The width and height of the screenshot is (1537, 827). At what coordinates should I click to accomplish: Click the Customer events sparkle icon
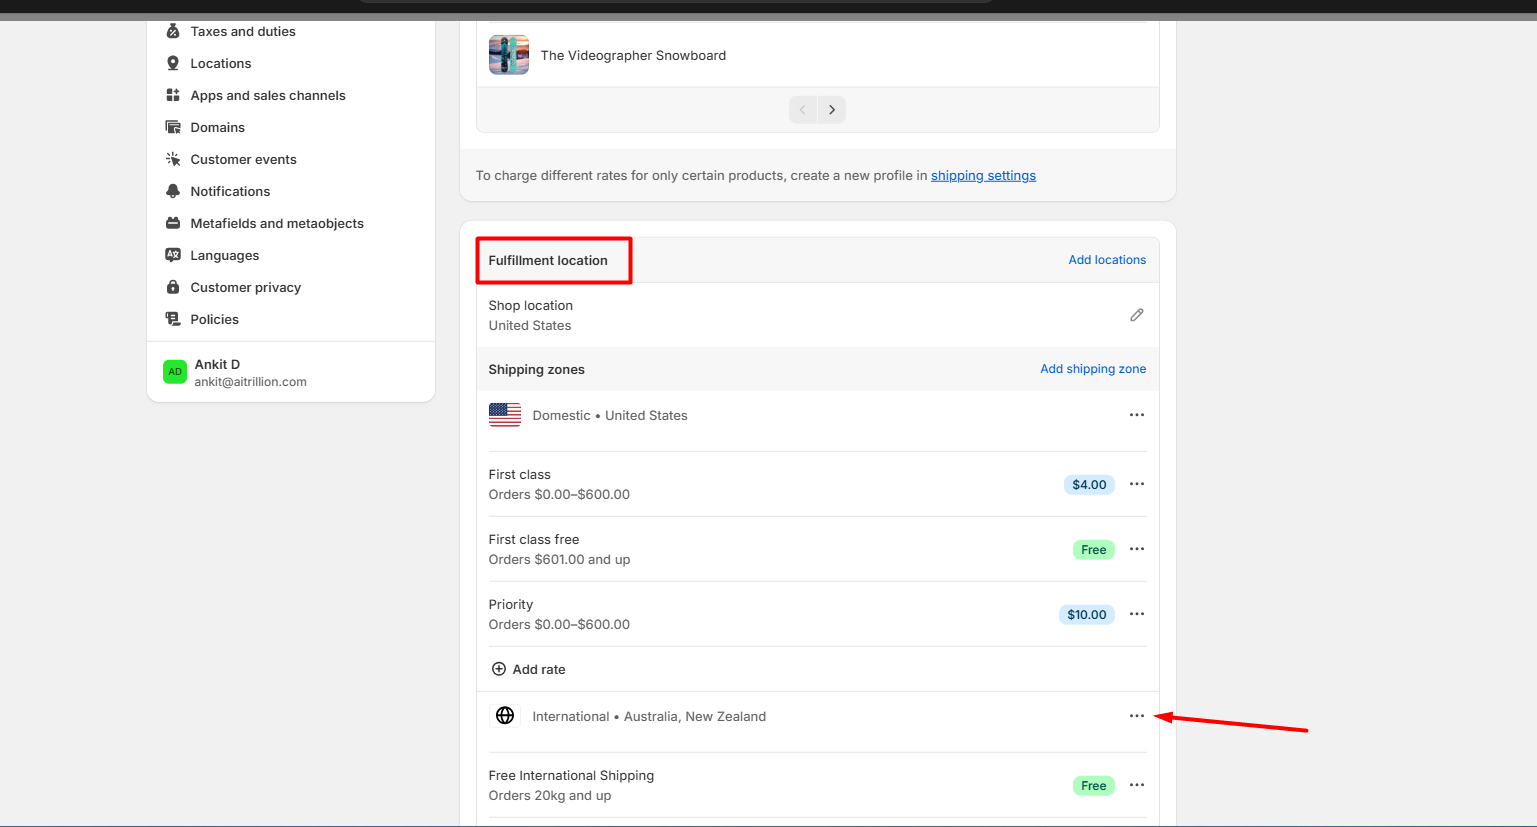173,159
